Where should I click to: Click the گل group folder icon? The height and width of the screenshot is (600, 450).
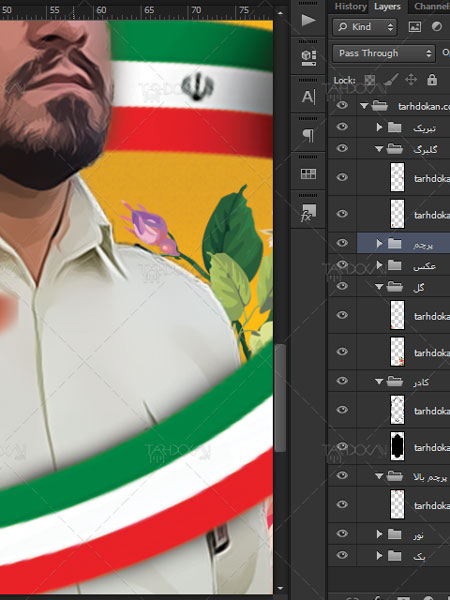pyautogui.click(x=395, y=286)
